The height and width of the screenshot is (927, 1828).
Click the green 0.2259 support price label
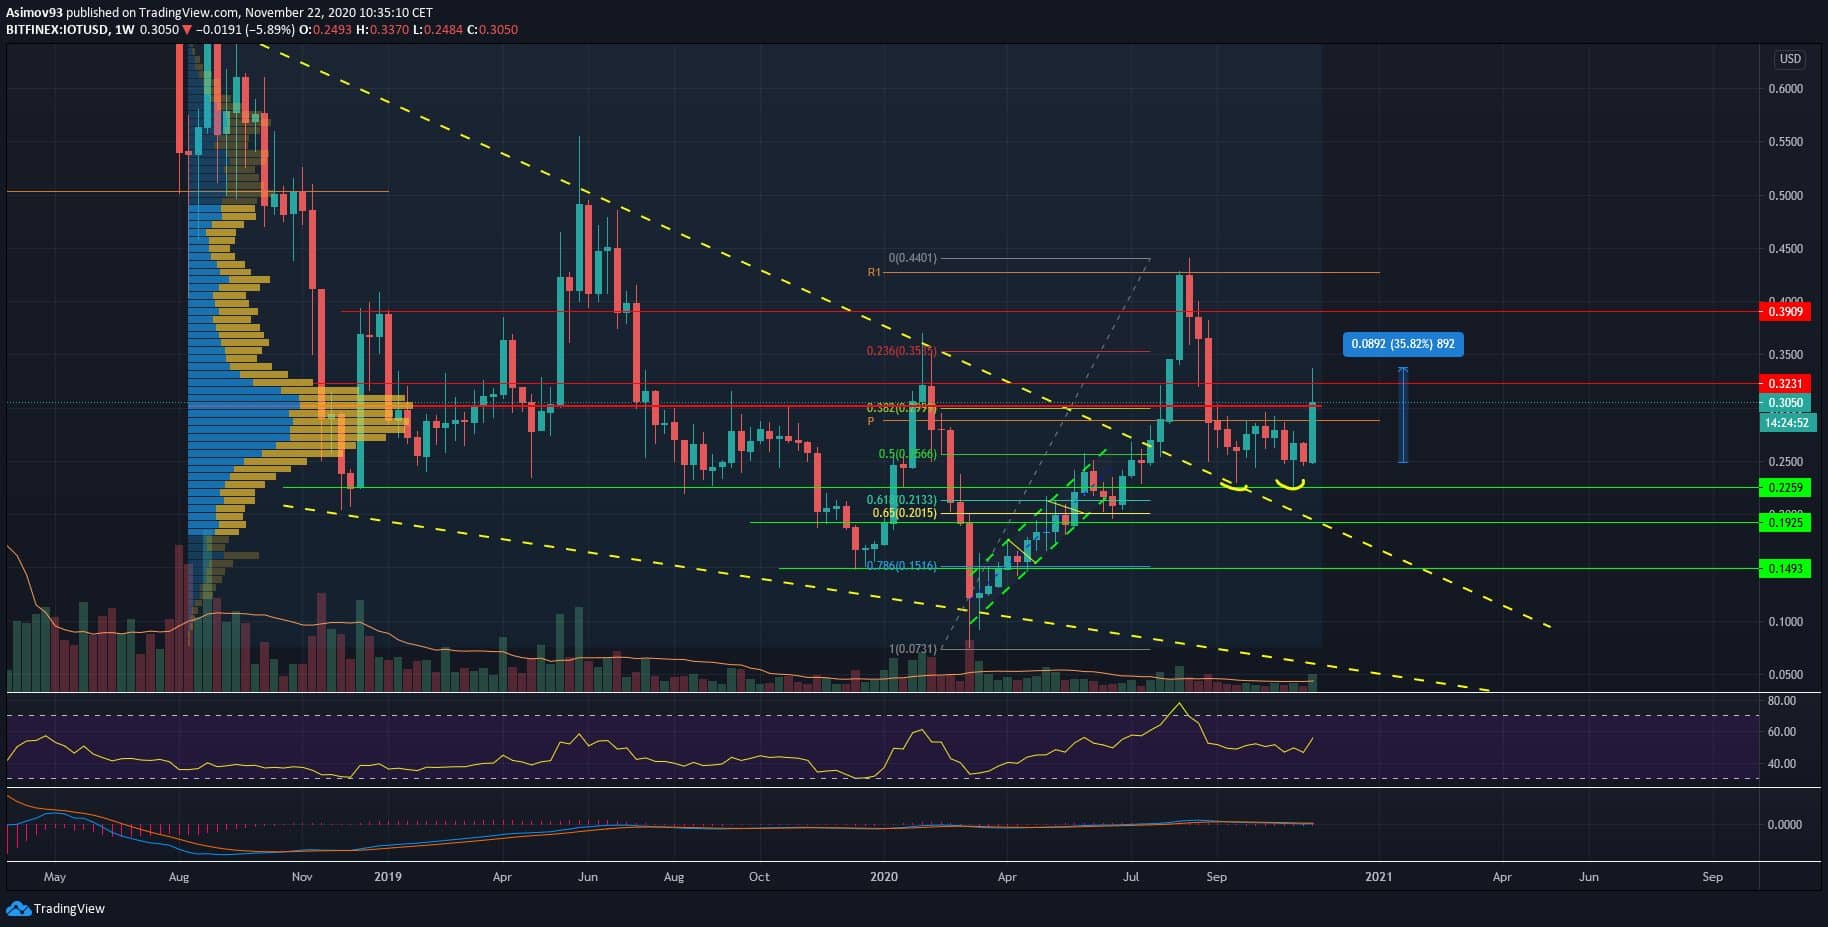pos(1784,488)
